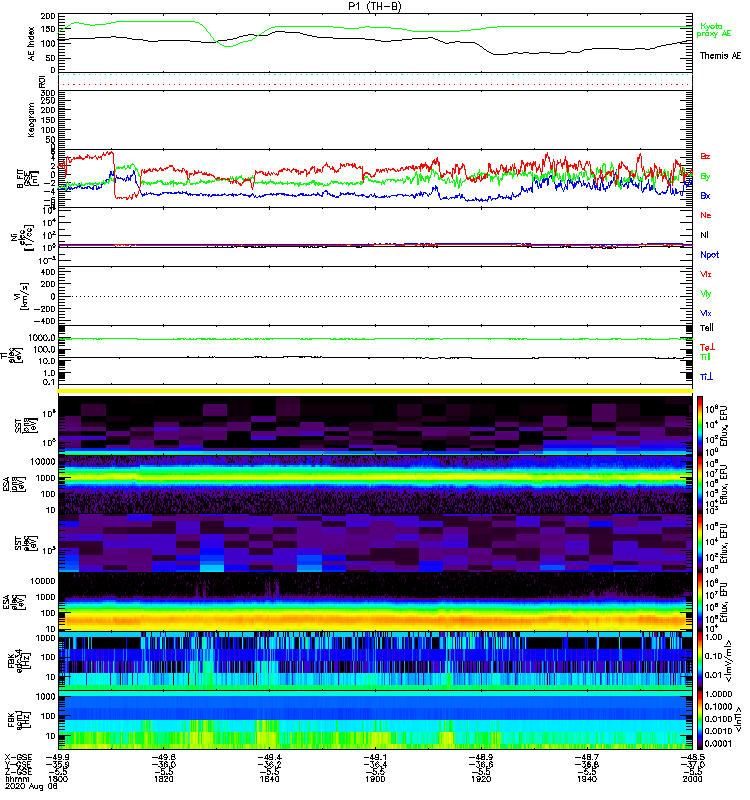This screenshot has width=750, height=800.
Task: Click the 'Keogram' axis label
Action: tap(31, 119)
